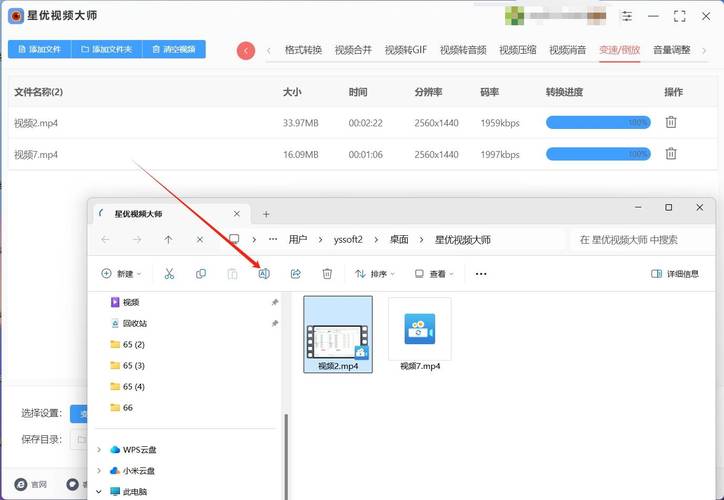This screenshot has width=724, height=500.
Task: Click the Share icon in Explorer toolbar
Action: [296, 274]
